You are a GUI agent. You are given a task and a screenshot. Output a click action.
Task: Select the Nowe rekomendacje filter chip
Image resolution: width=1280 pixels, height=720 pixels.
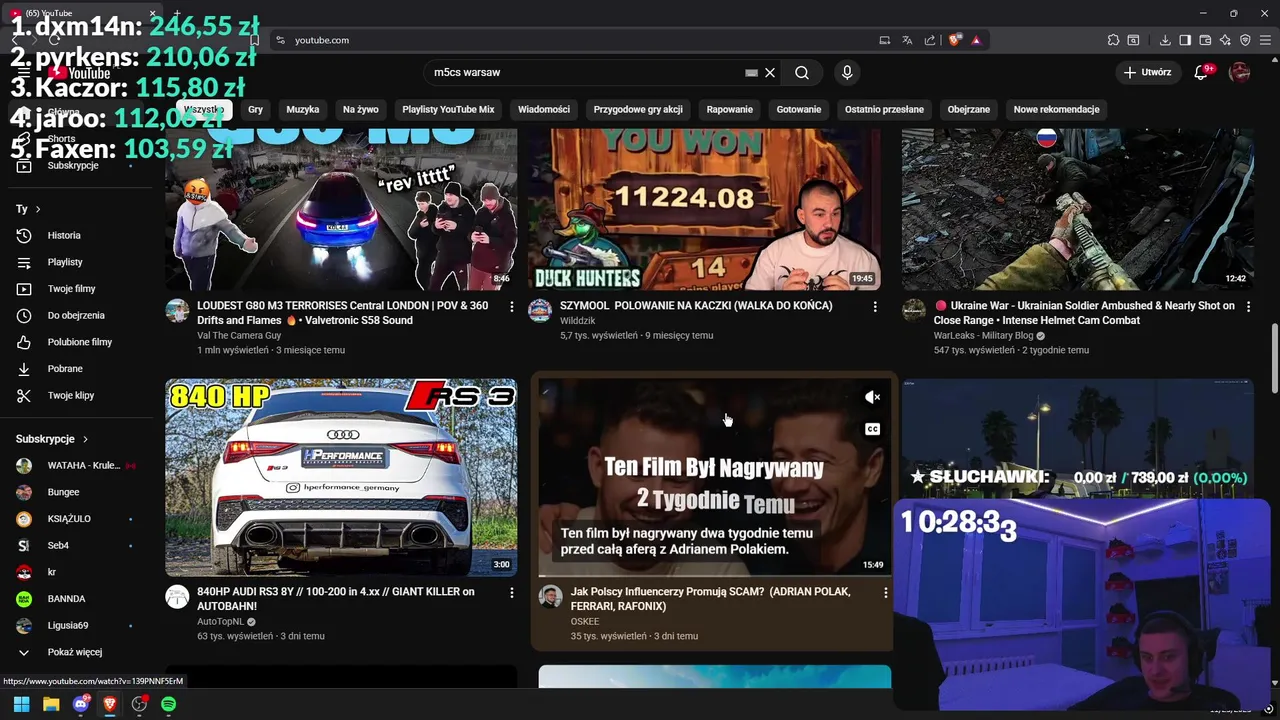(1056, 109)
